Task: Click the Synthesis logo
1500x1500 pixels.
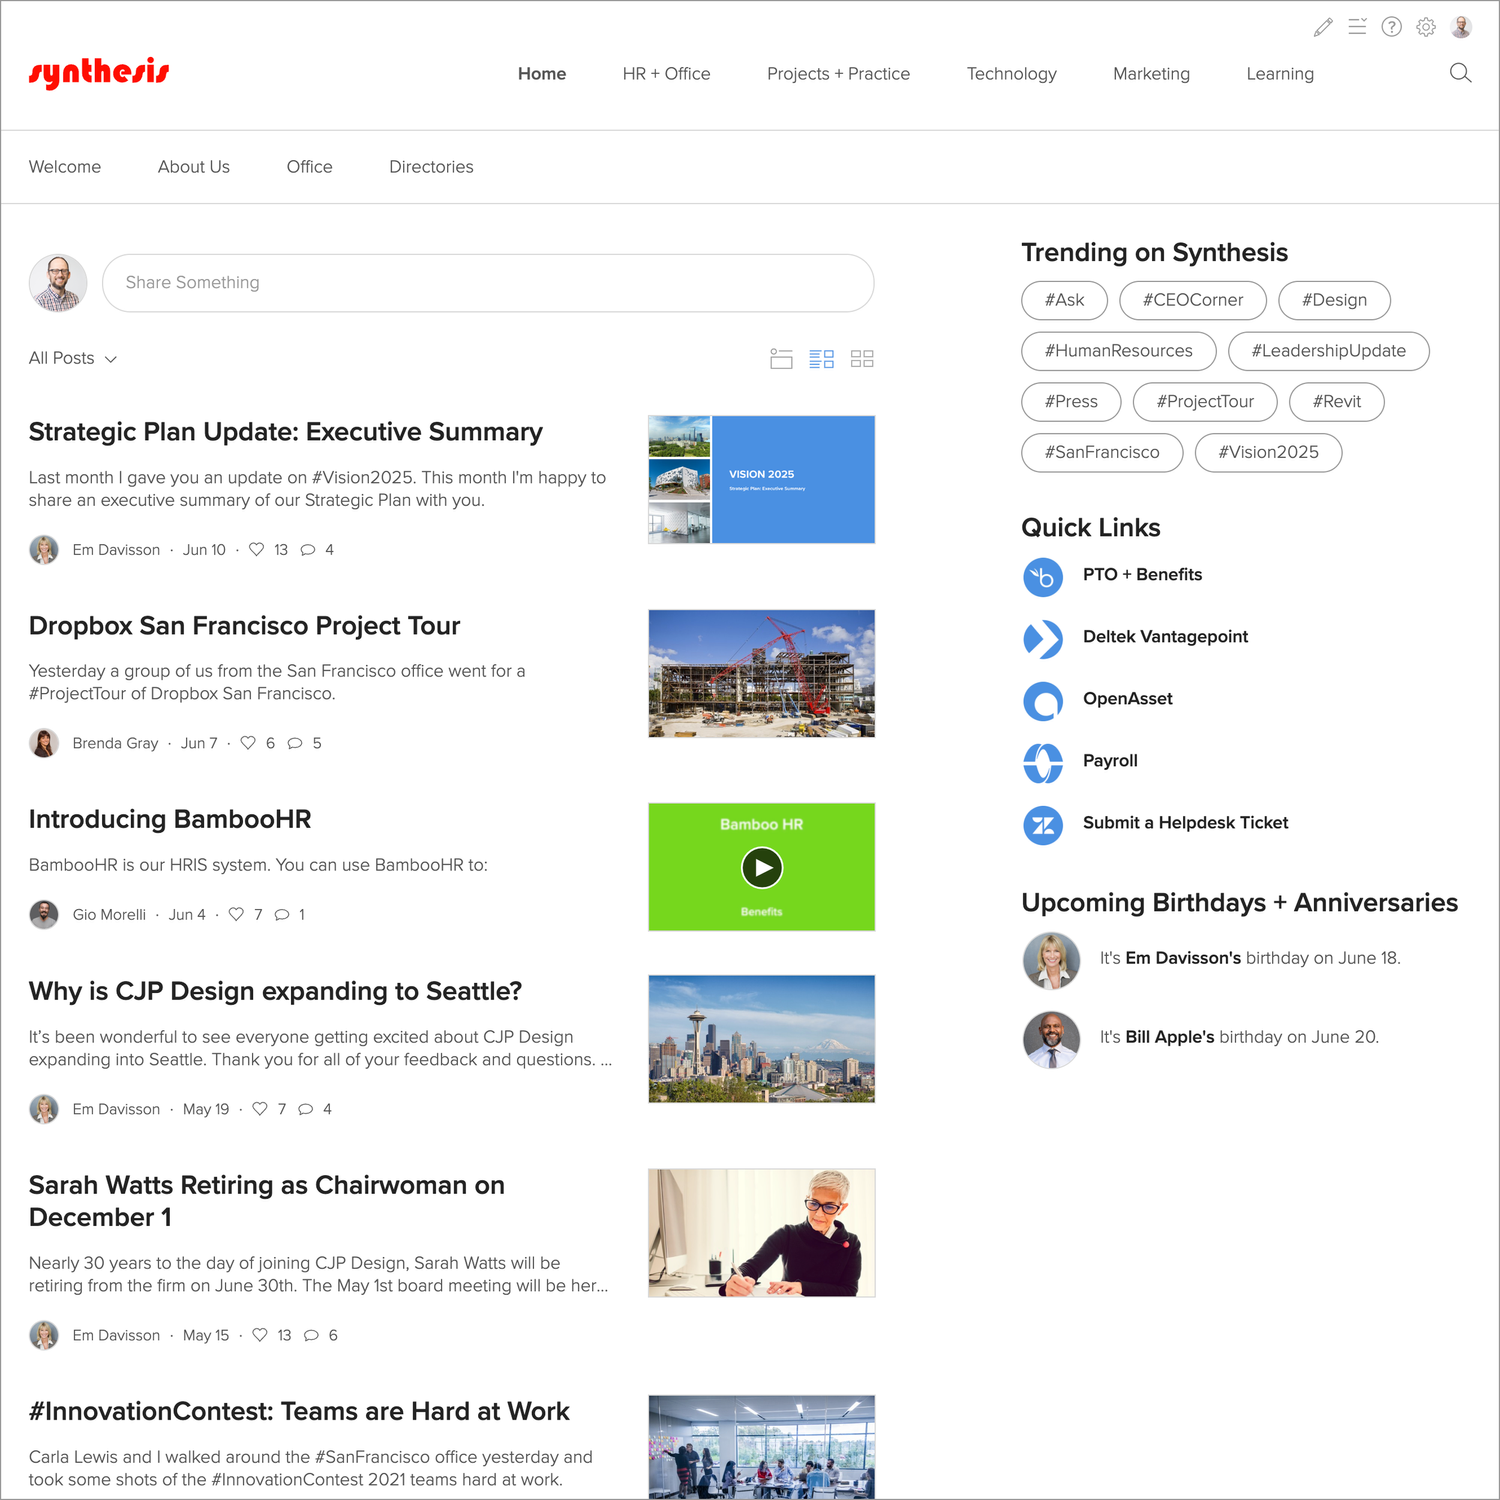Action: click(x=99, y=73)
